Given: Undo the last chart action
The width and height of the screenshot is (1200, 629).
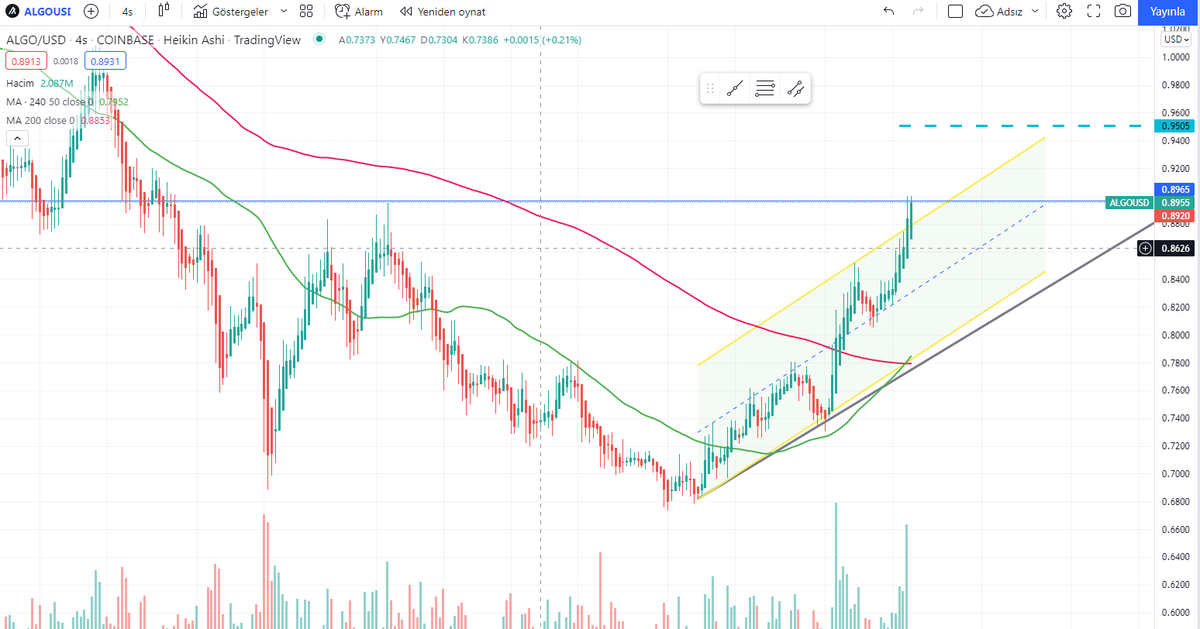Looking at the screenshot, I should point(889,12).
